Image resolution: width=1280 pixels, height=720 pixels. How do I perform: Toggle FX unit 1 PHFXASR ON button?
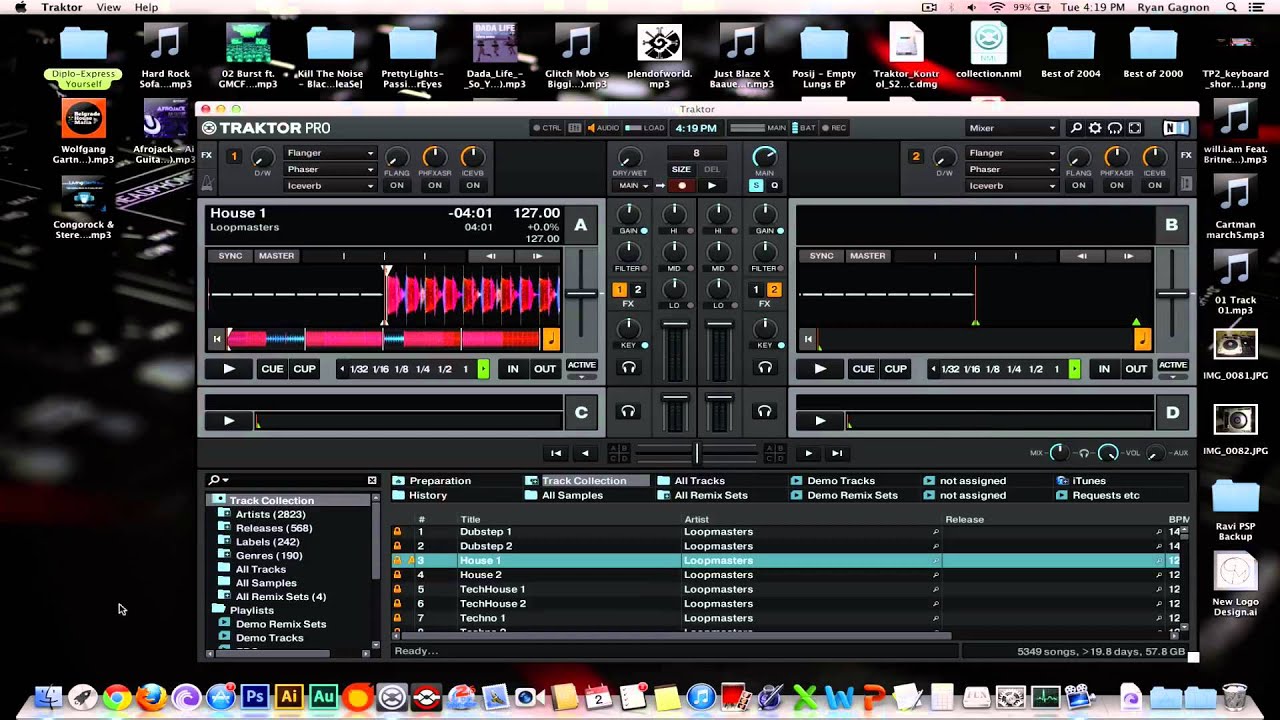435,185
